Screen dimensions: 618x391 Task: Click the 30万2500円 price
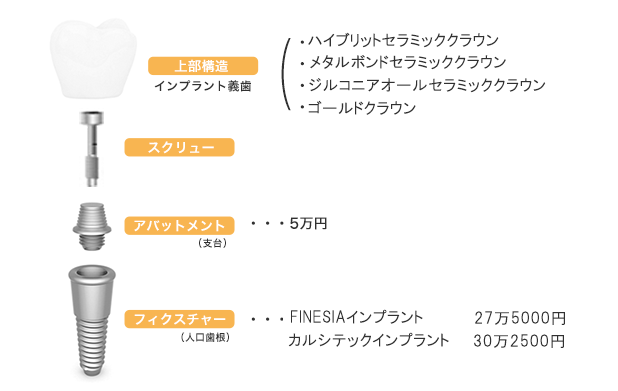pyautogui.click(x=519, y=341)
